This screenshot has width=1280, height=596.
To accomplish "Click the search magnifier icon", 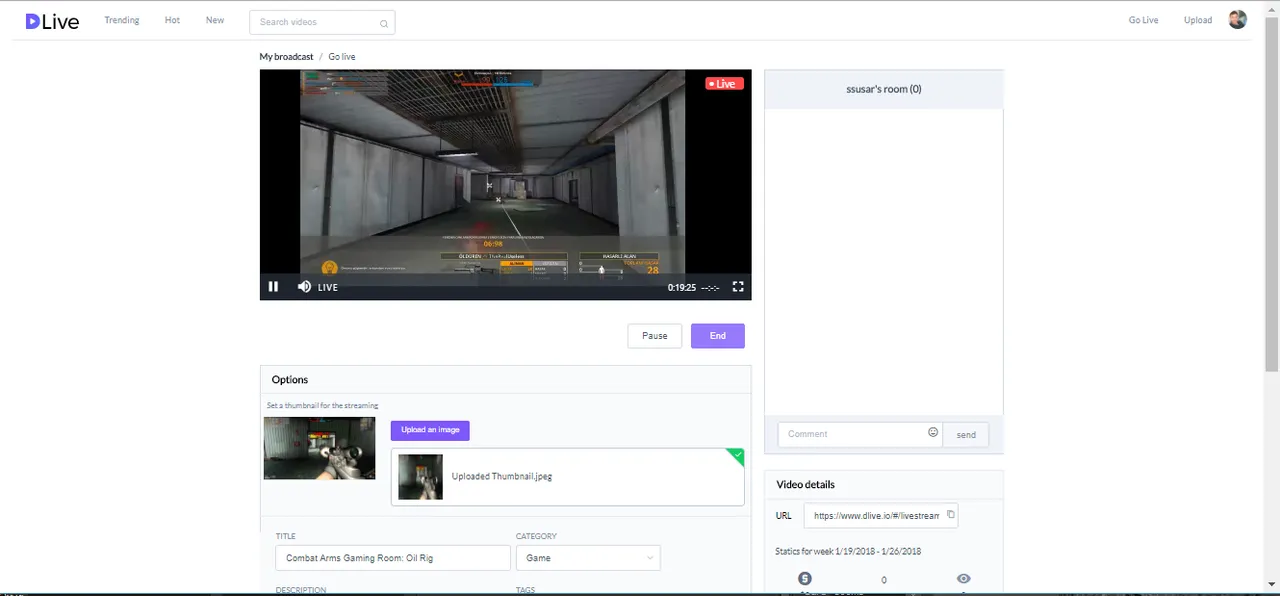I will [x=384, y=23].
